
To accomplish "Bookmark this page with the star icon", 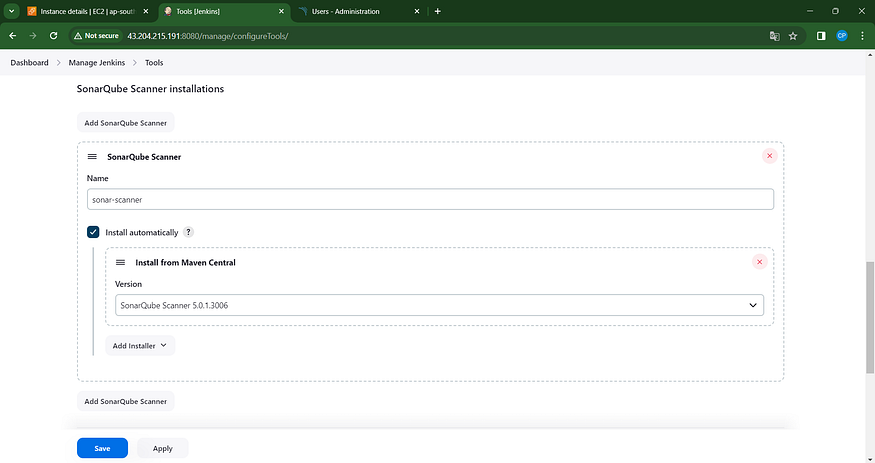I will [793, 36].
